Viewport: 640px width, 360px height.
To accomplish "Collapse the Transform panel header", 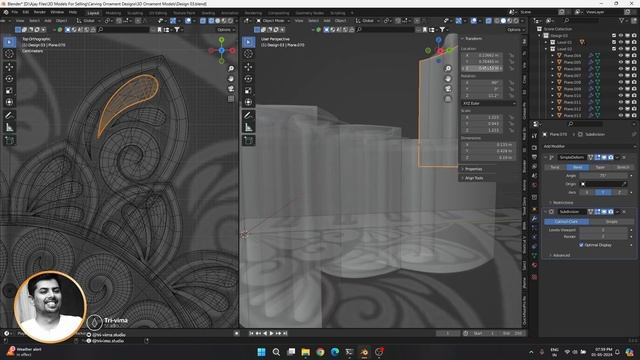I will pyautogui.click(x=473, y=38).
